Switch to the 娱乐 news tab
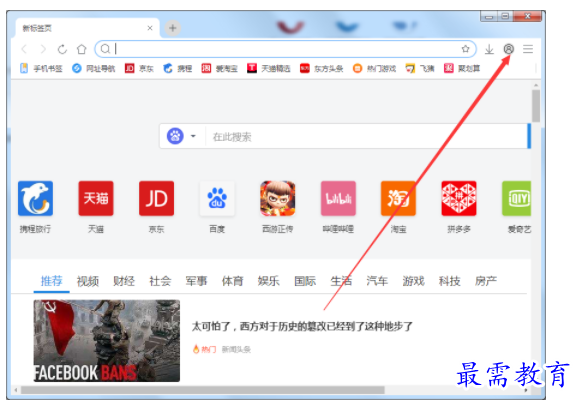The width and height of the screenshot is (578, 406). coord(268,281)
